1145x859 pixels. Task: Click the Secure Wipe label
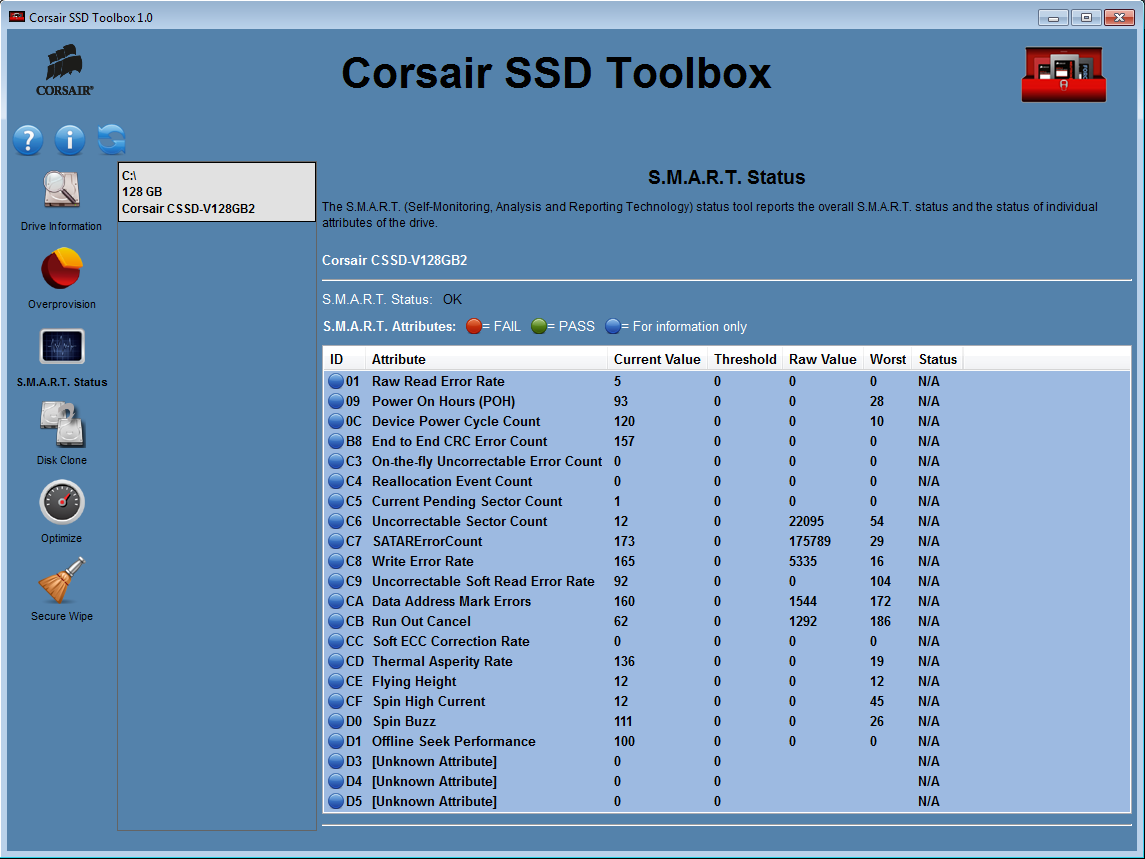tap(62, 616)
